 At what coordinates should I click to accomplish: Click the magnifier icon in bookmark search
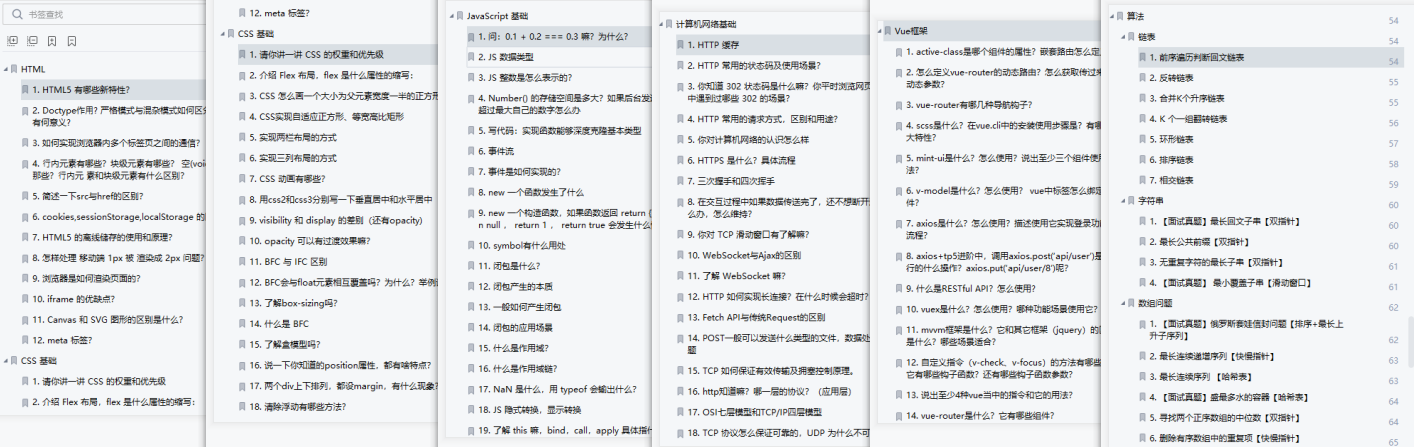point(16,14)
